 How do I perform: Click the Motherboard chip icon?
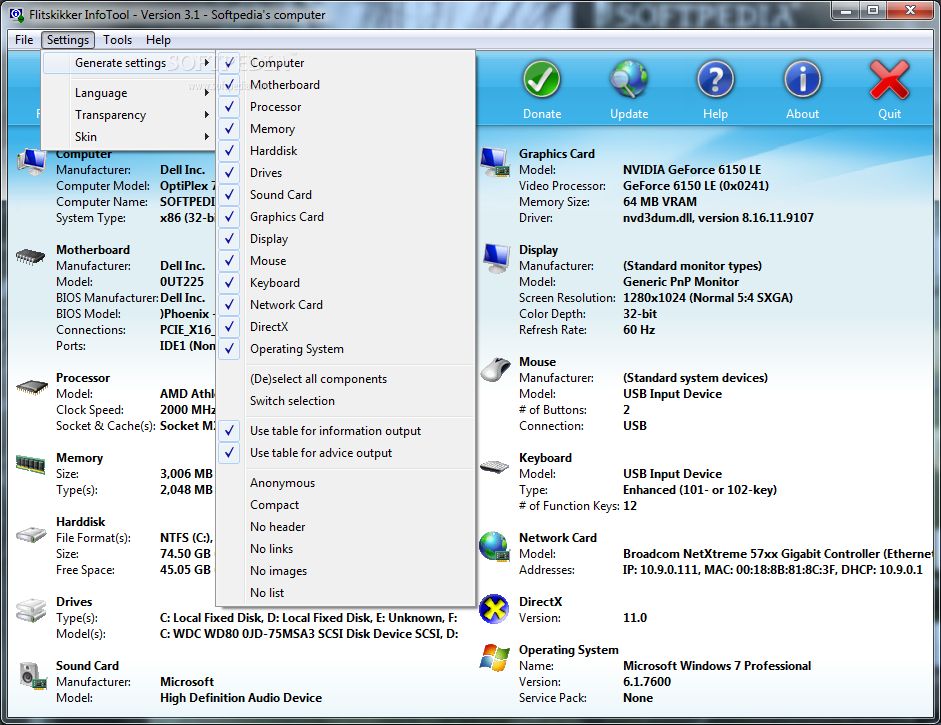pos(31,256)
